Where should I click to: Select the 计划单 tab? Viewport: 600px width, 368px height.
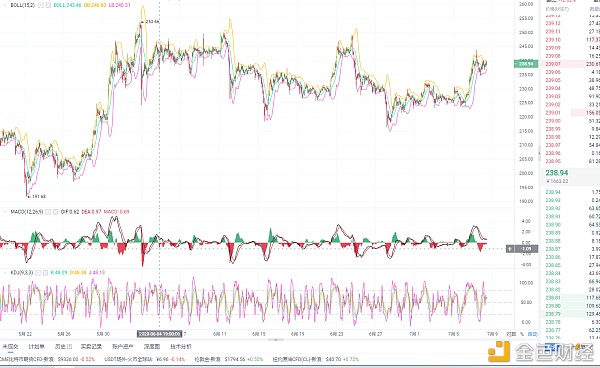pos(36,347)
